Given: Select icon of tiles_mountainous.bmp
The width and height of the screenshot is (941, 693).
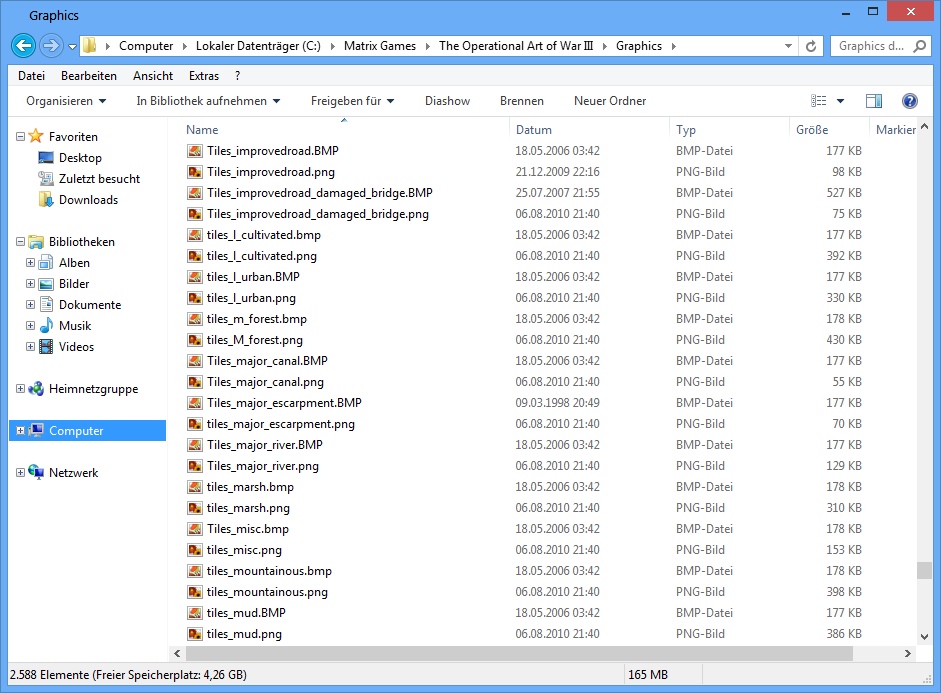Looking at the screenshot, I should 194,571.
